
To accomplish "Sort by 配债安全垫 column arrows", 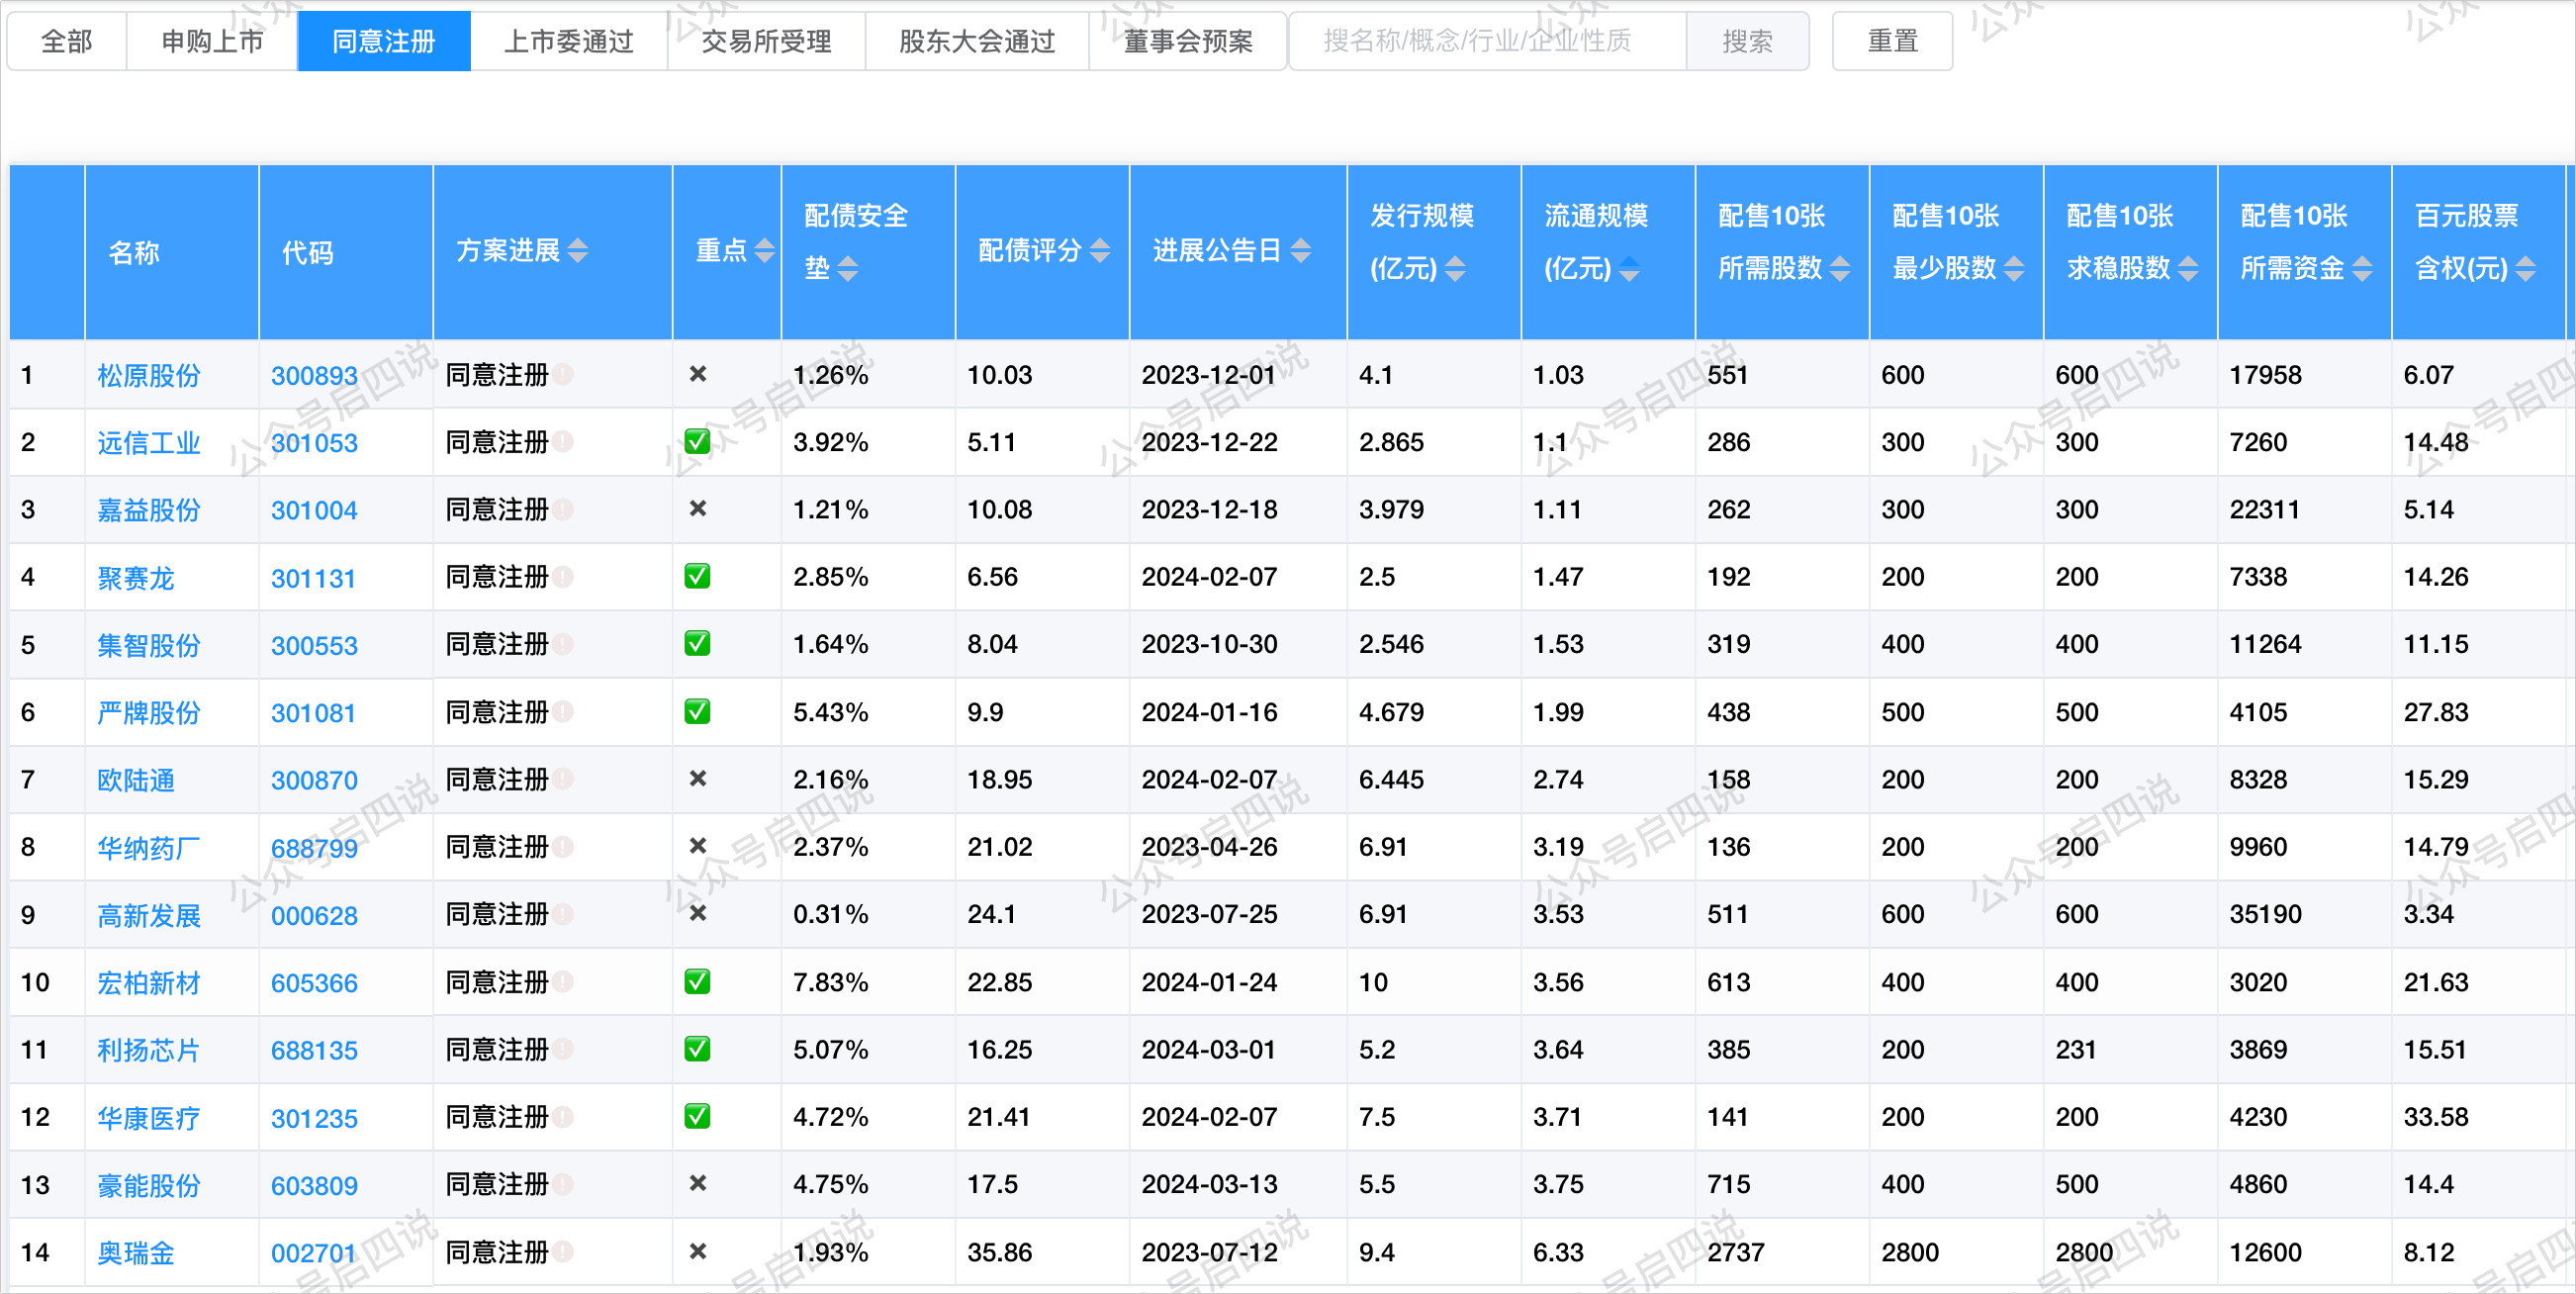I will 847,268.
